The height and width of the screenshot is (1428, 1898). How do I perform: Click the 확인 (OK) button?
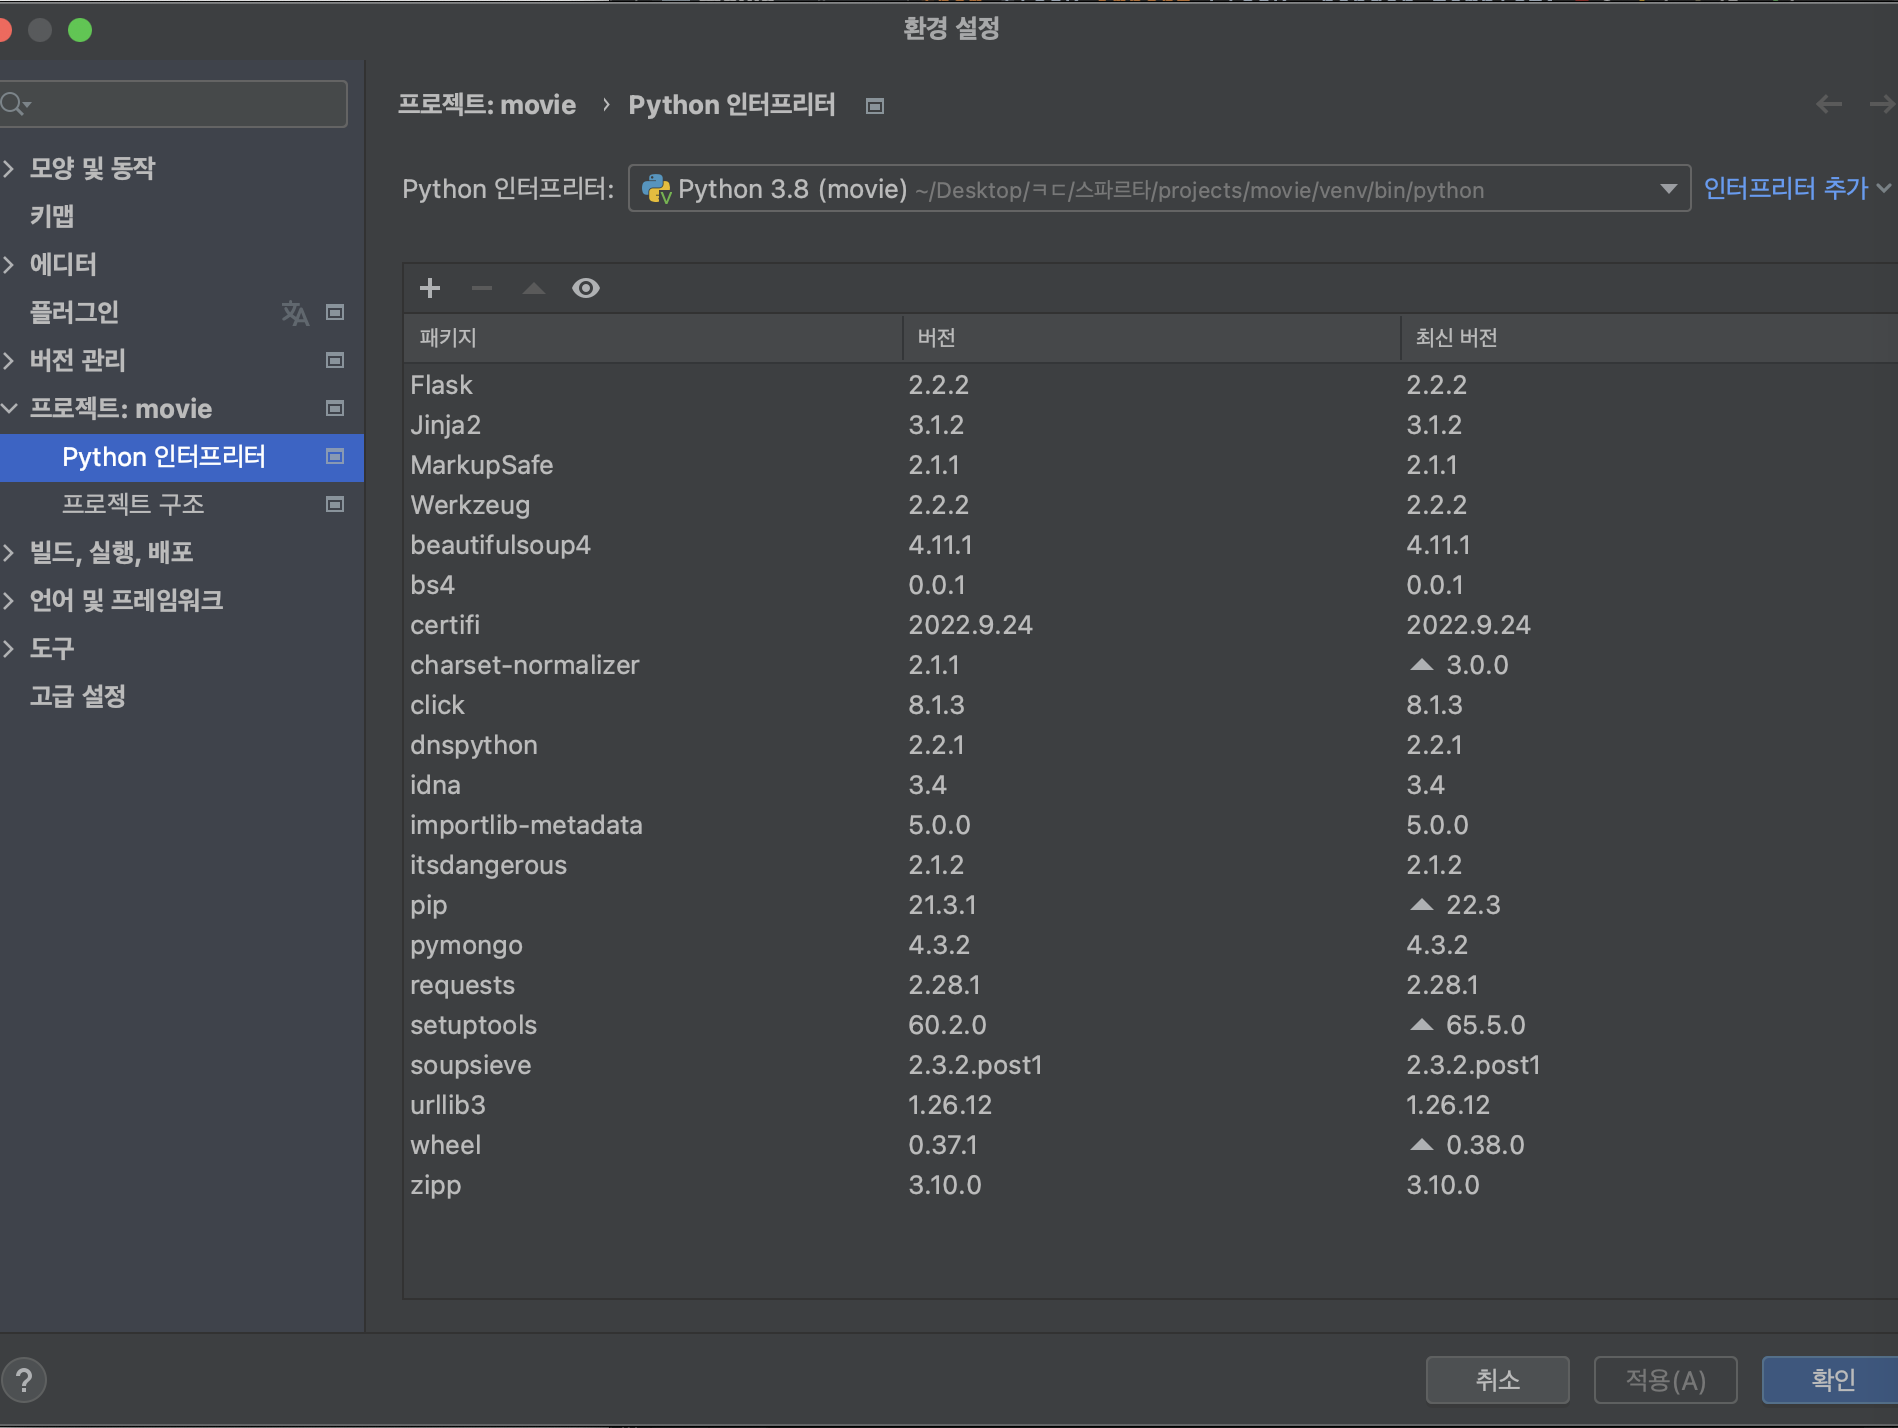click(x=1832, y=1380)
